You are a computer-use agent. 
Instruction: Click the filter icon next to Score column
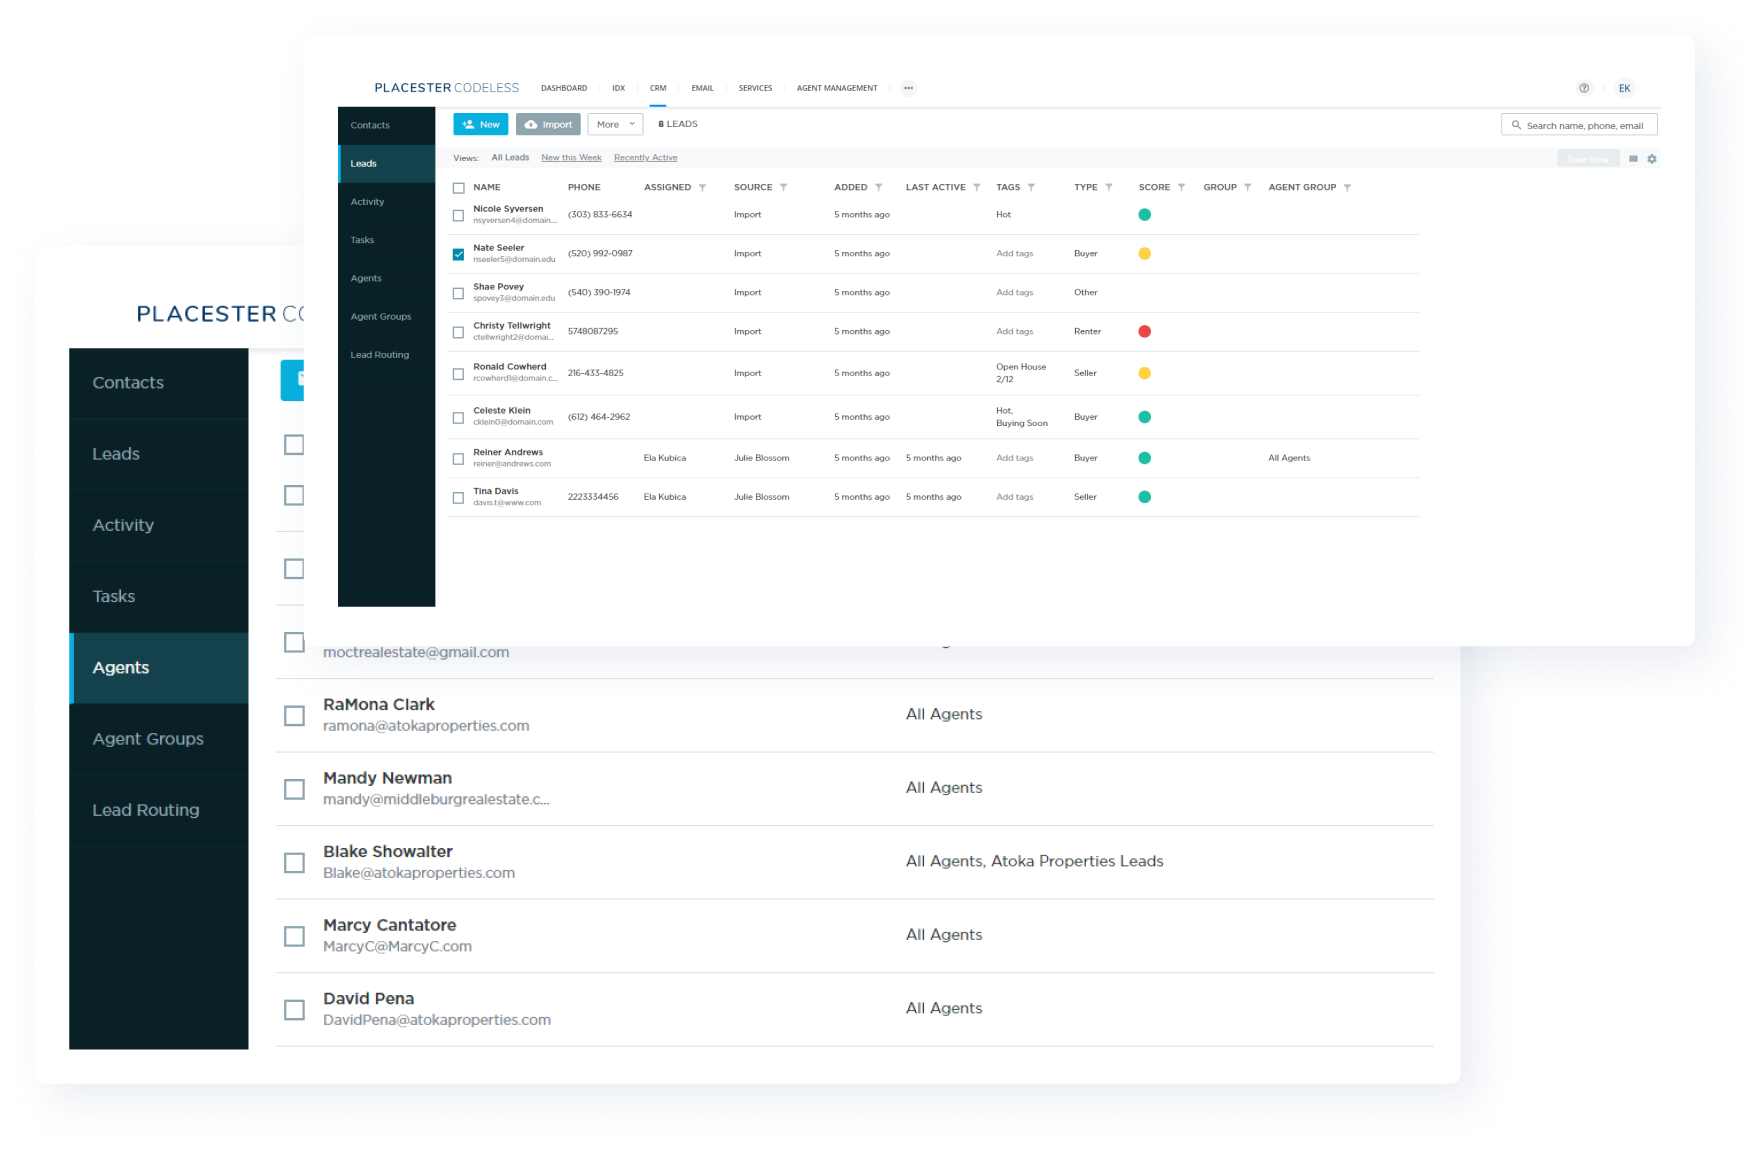[1181, 188]
